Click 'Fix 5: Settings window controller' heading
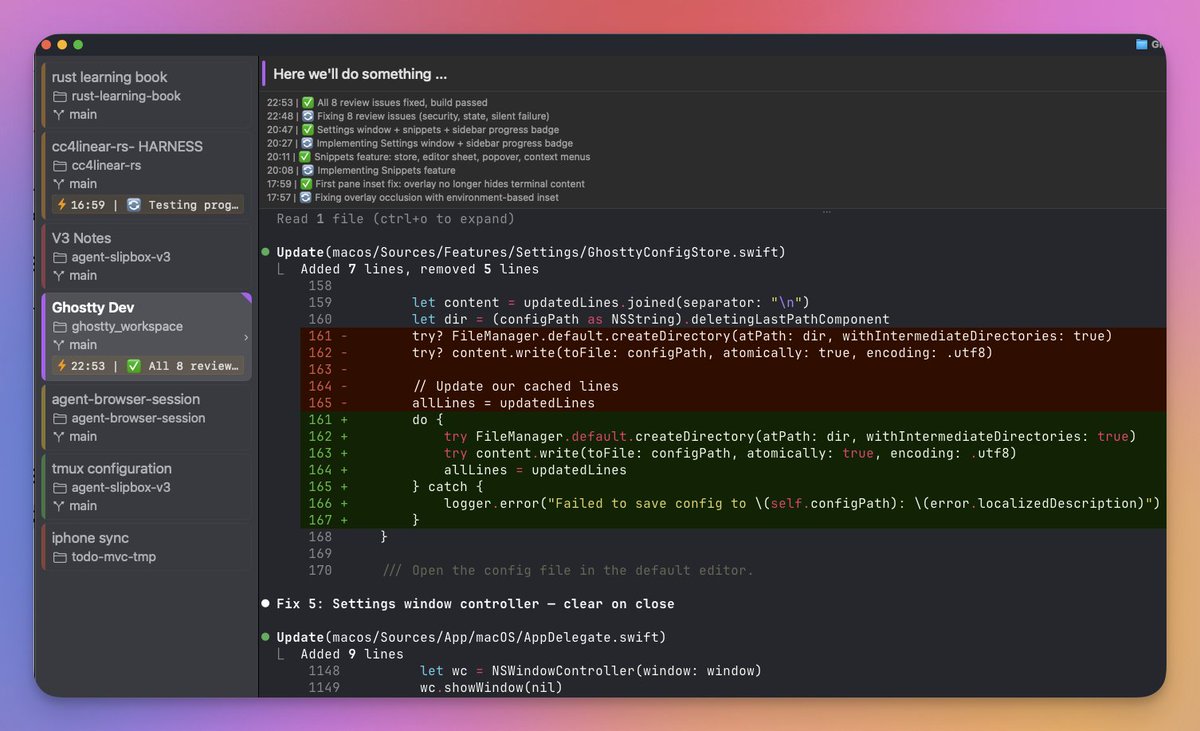The width and height of the screenshot is (1200, 731). point(476,604)
